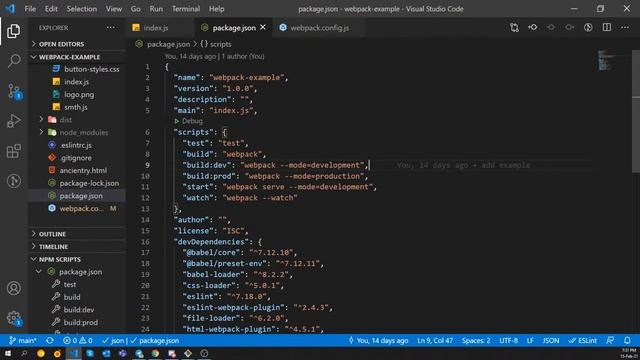Click UTF-8 encoding in status bar
Image resolution: width=640 pixels, height=360 pixels.
click(509, 340)
